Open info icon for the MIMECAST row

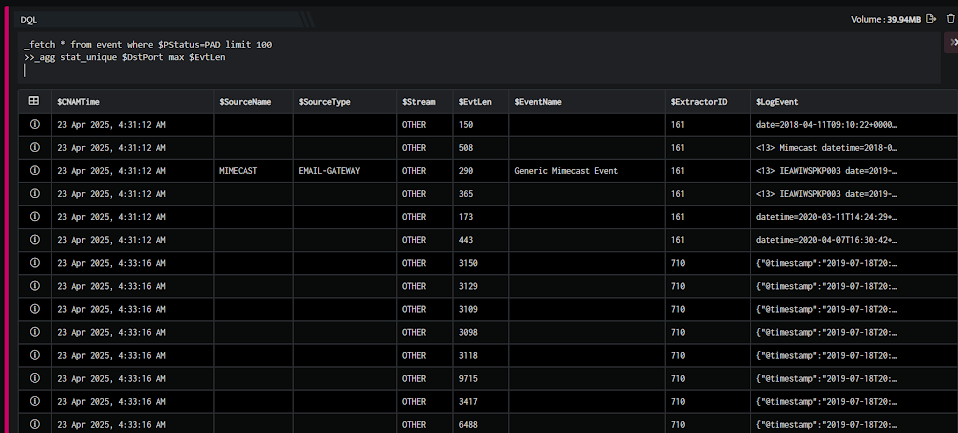click(35, 170)
